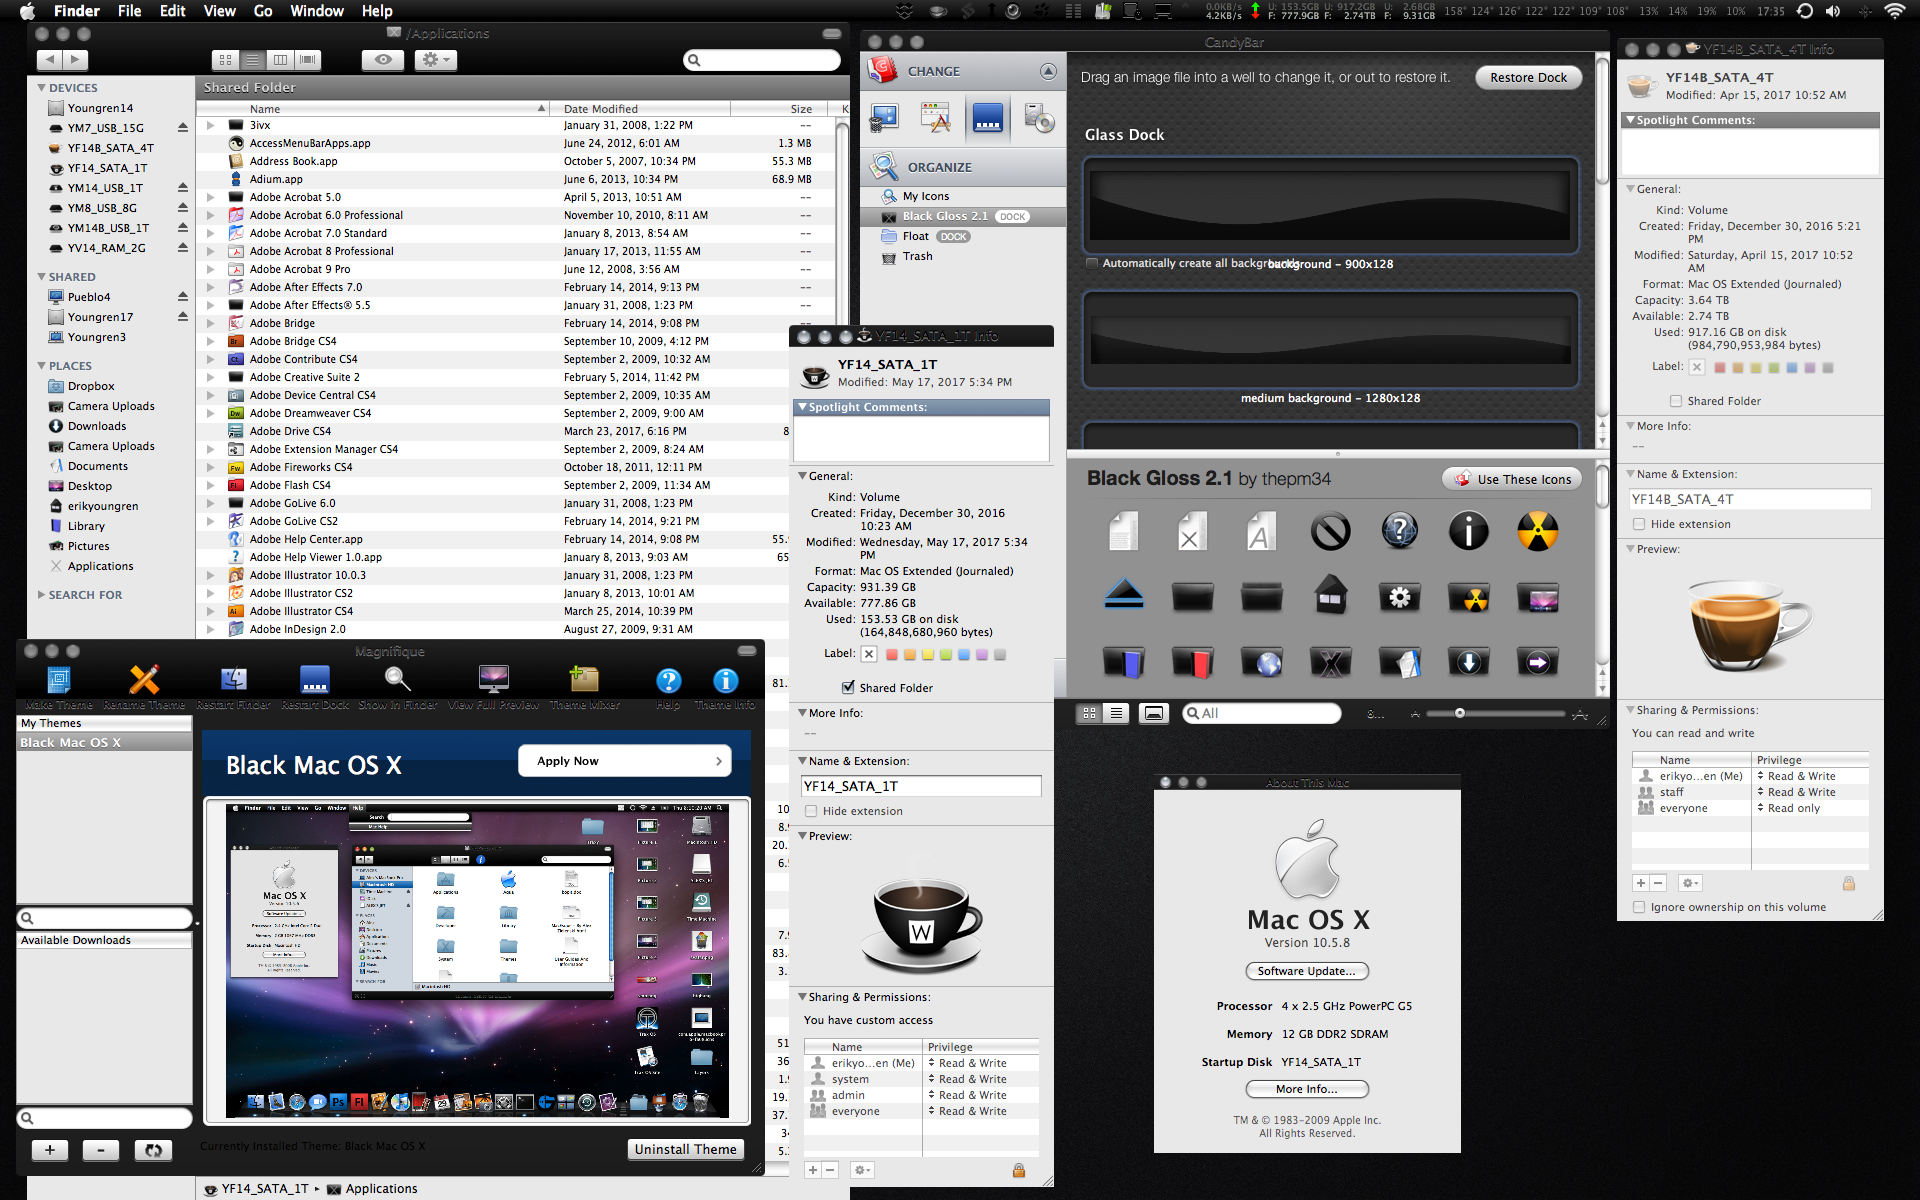The width and height of the screenshot is (1920, 1200).
Task: Open the Window menu
Action: (x=317, y=11)
